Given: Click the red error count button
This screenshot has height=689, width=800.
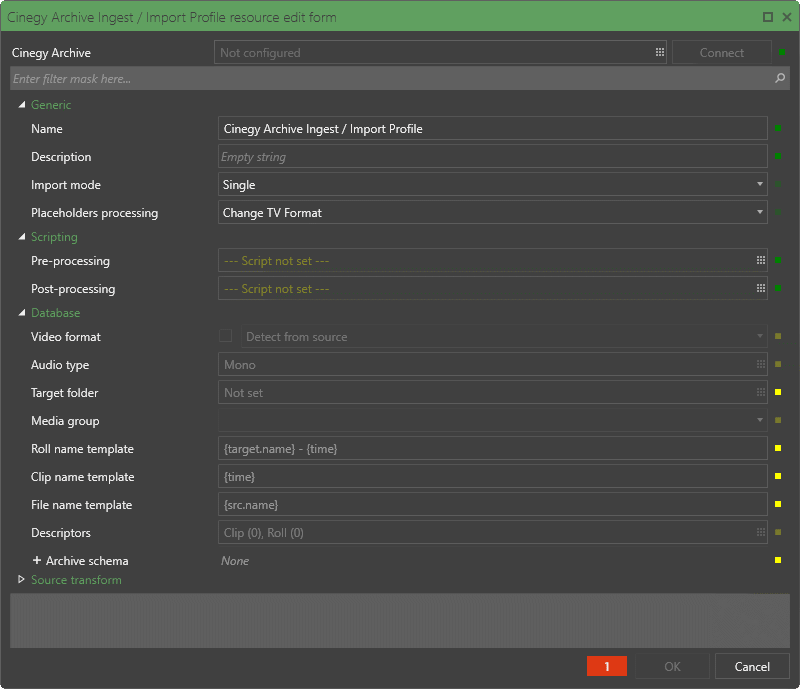Looking at the screenshot, I should click(x=607, y=667).
